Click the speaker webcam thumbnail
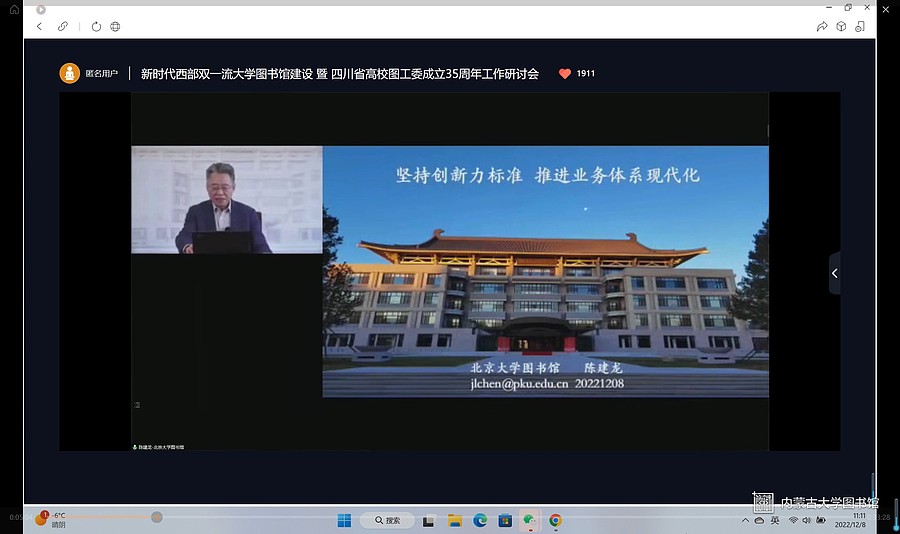 pyautogui.click(x=227, y=200)
